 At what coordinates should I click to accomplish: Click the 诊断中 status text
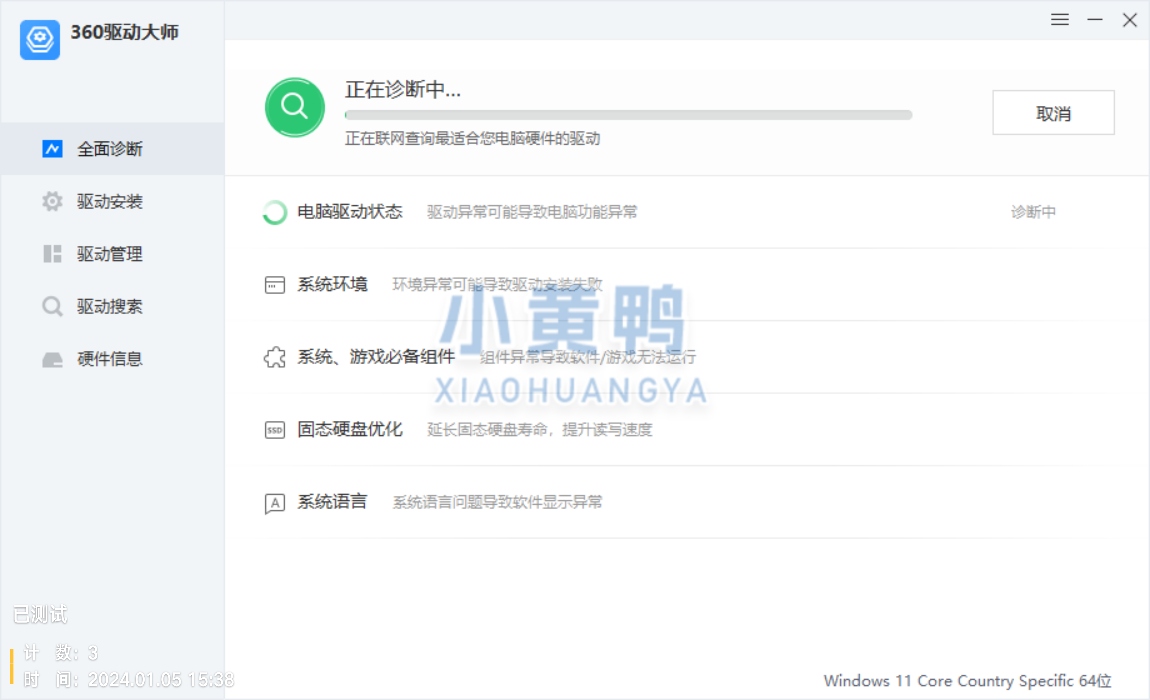[x=1033, y=212]
